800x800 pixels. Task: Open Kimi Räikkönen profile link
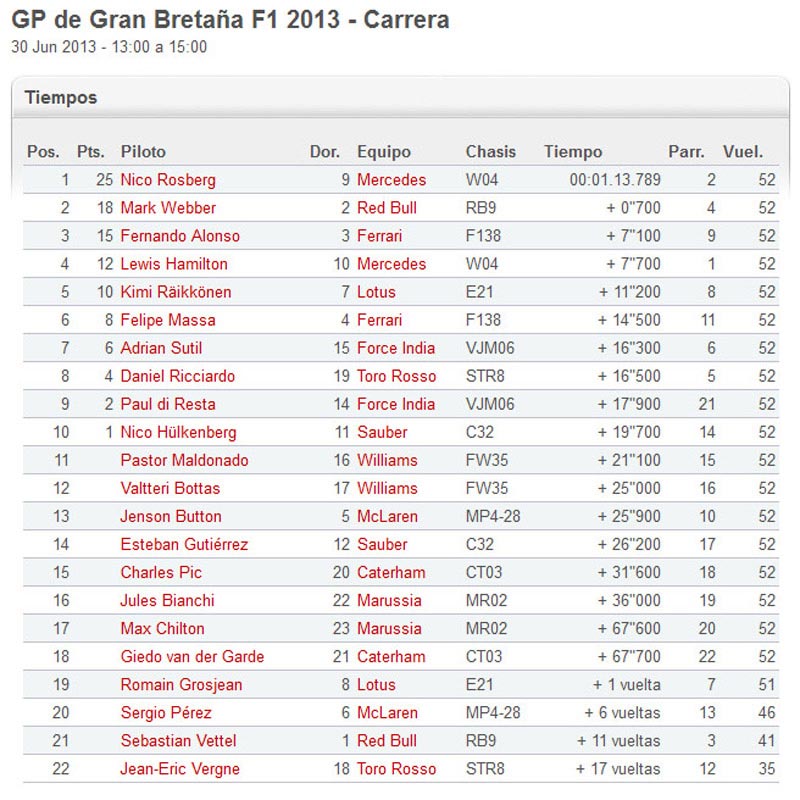176,292
